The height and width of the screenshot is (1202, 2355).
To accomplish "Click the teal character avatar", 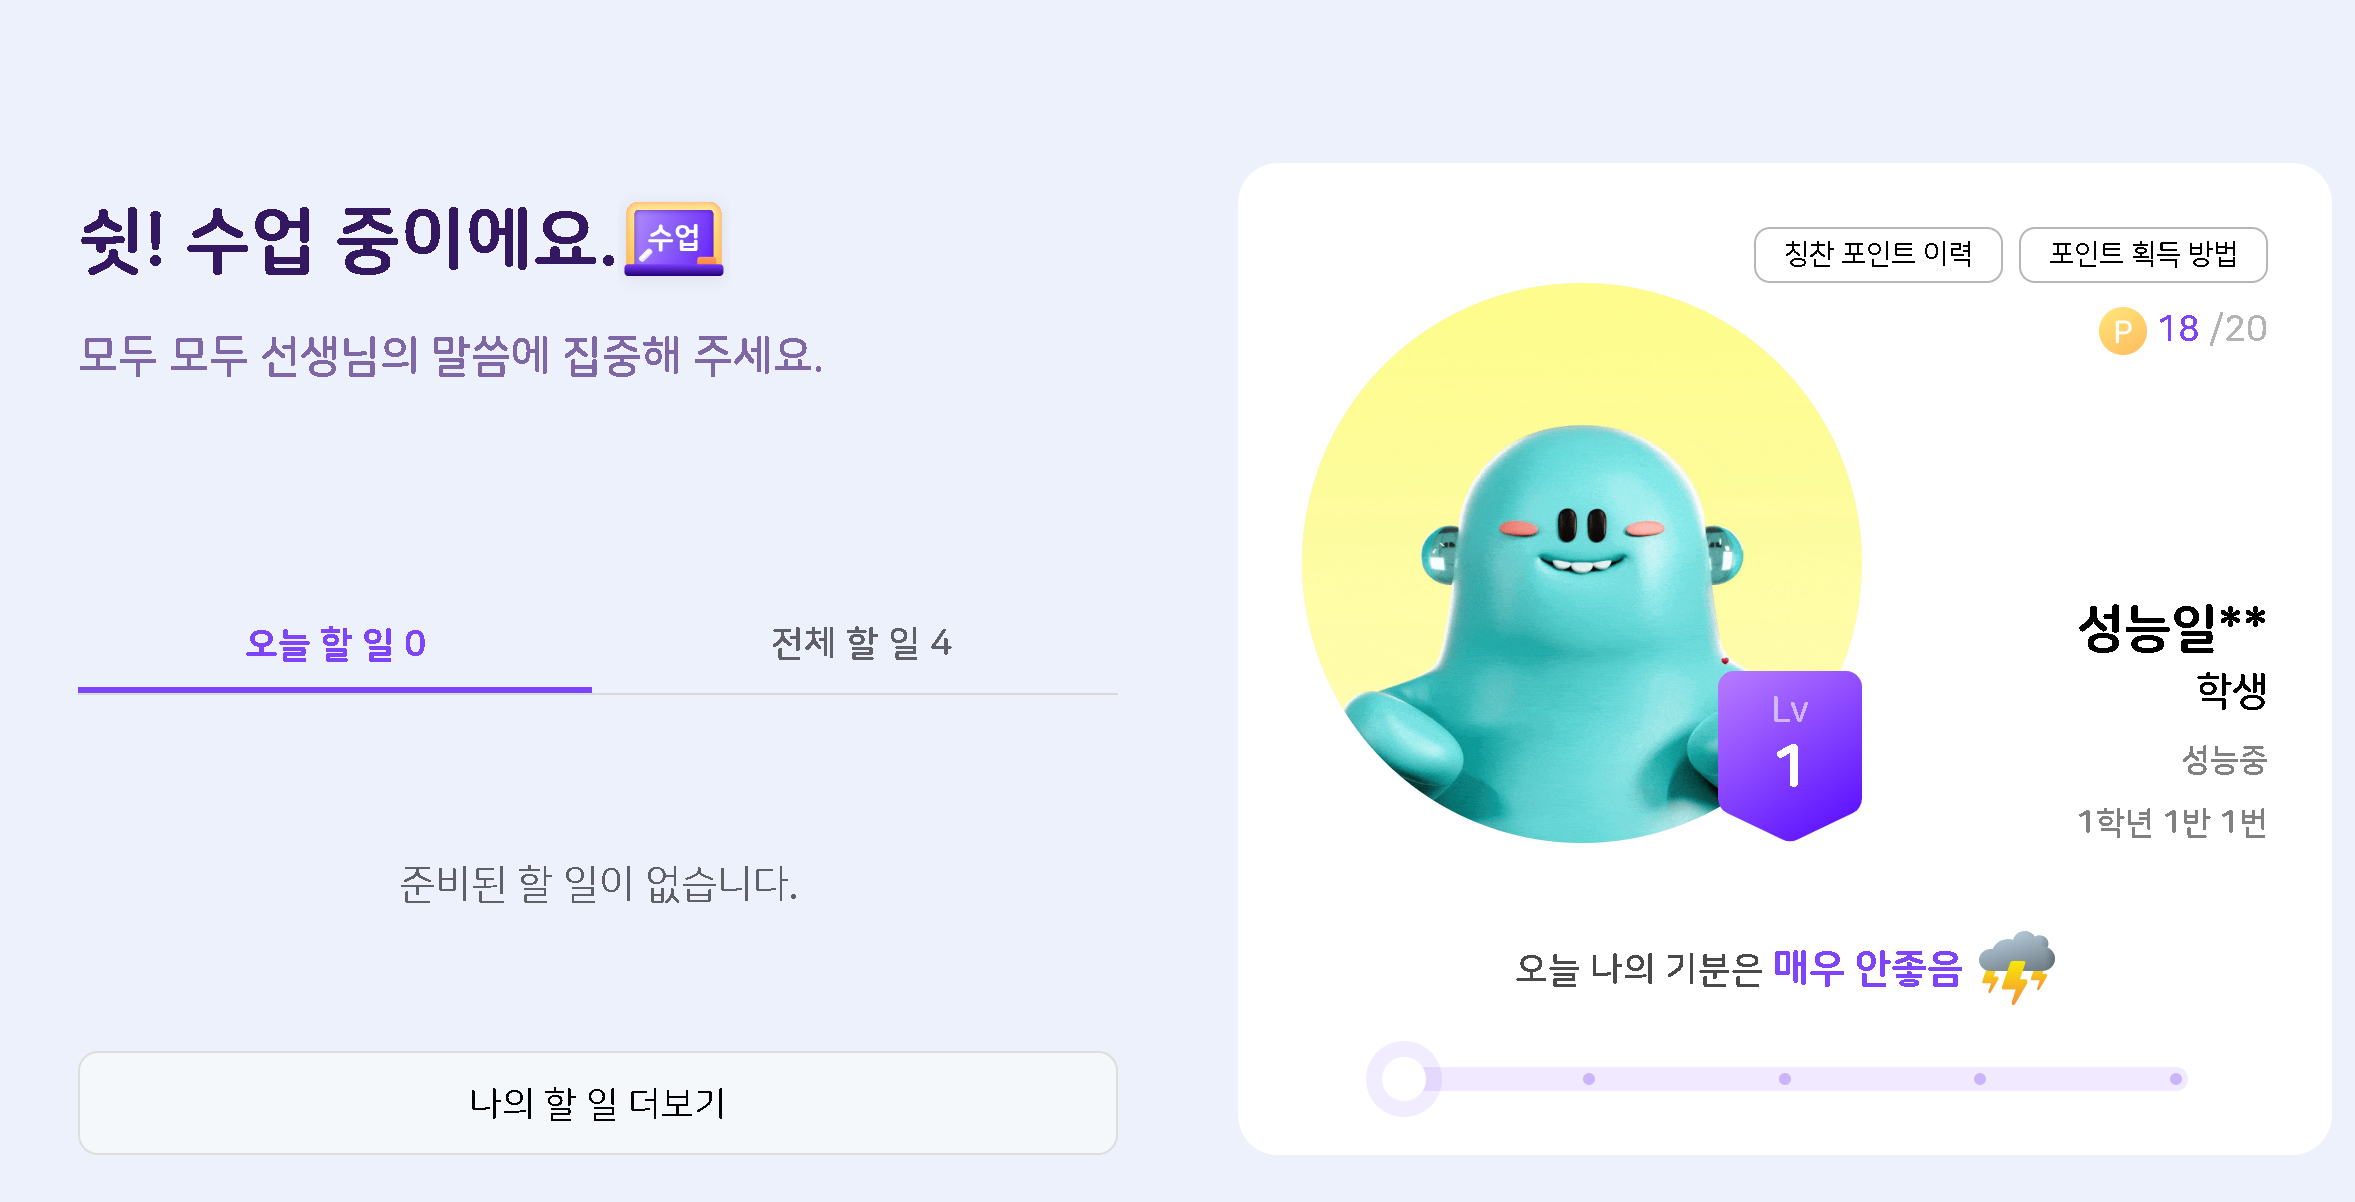I will [x=1581, y=563].
